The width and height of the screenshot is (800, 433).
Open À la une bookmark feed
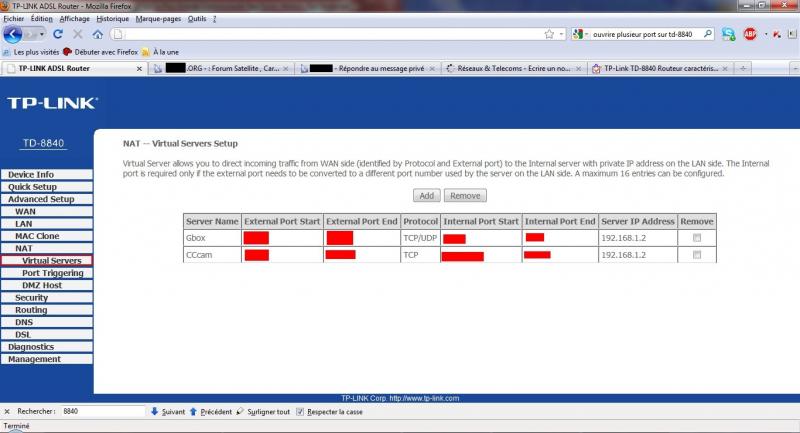point(161,52)
